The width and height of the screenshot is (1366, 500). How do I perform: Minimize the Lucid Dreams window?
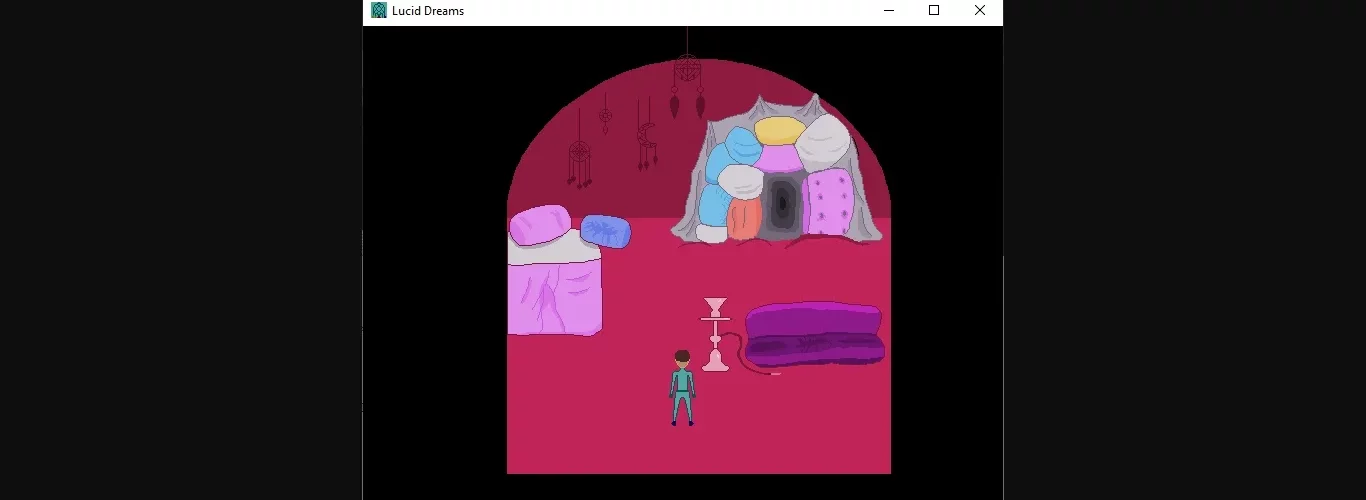pyautogui.click(x=888, y=11)
